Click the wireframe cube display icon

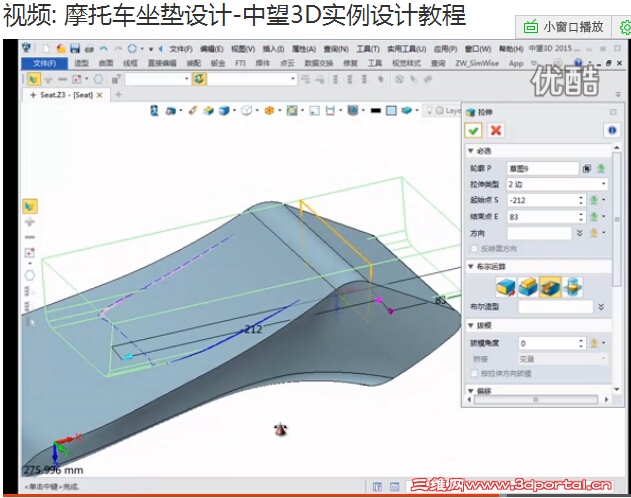tap(246, 110)
